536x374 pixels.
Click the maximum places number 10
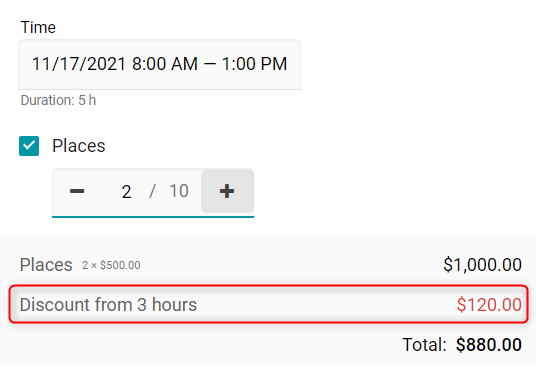coord(179,191)
